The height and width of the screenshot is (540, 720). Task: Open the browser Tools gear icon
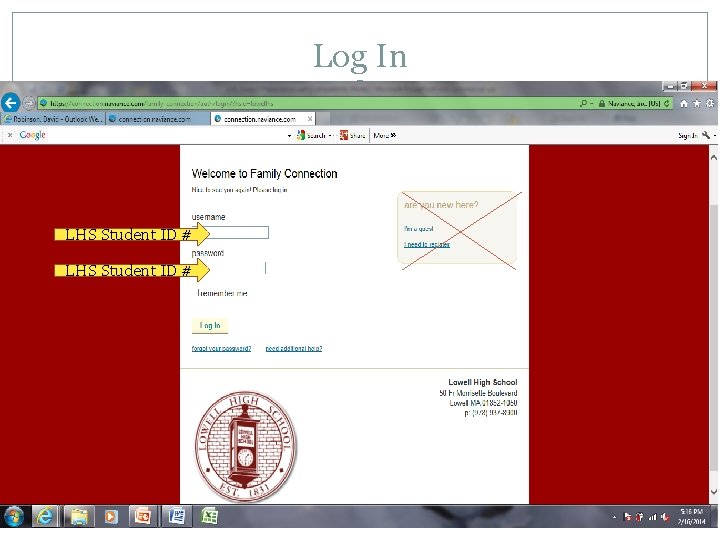point(710,103)
